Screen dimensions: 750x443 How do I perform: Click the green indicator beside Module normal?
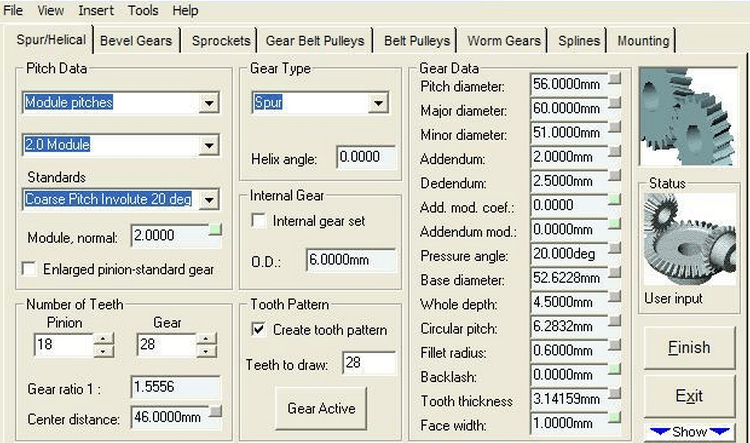pyautogui.click(x=214, y=232)
